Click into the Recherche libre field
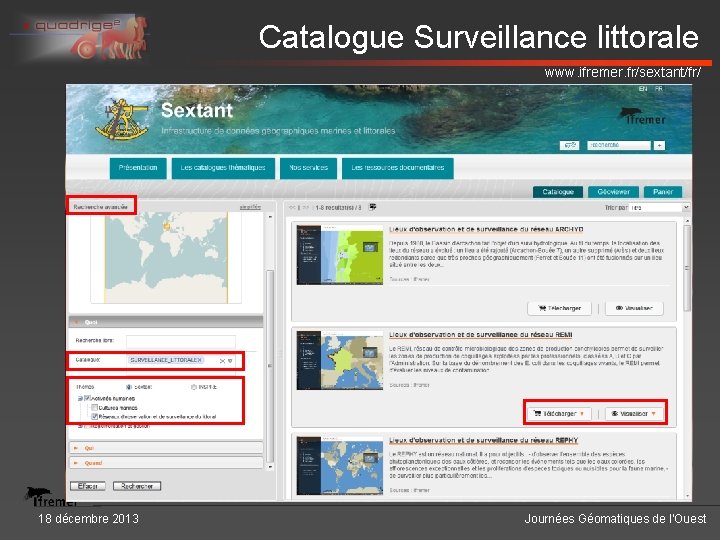The image size is (720, 540). point(180,341)
